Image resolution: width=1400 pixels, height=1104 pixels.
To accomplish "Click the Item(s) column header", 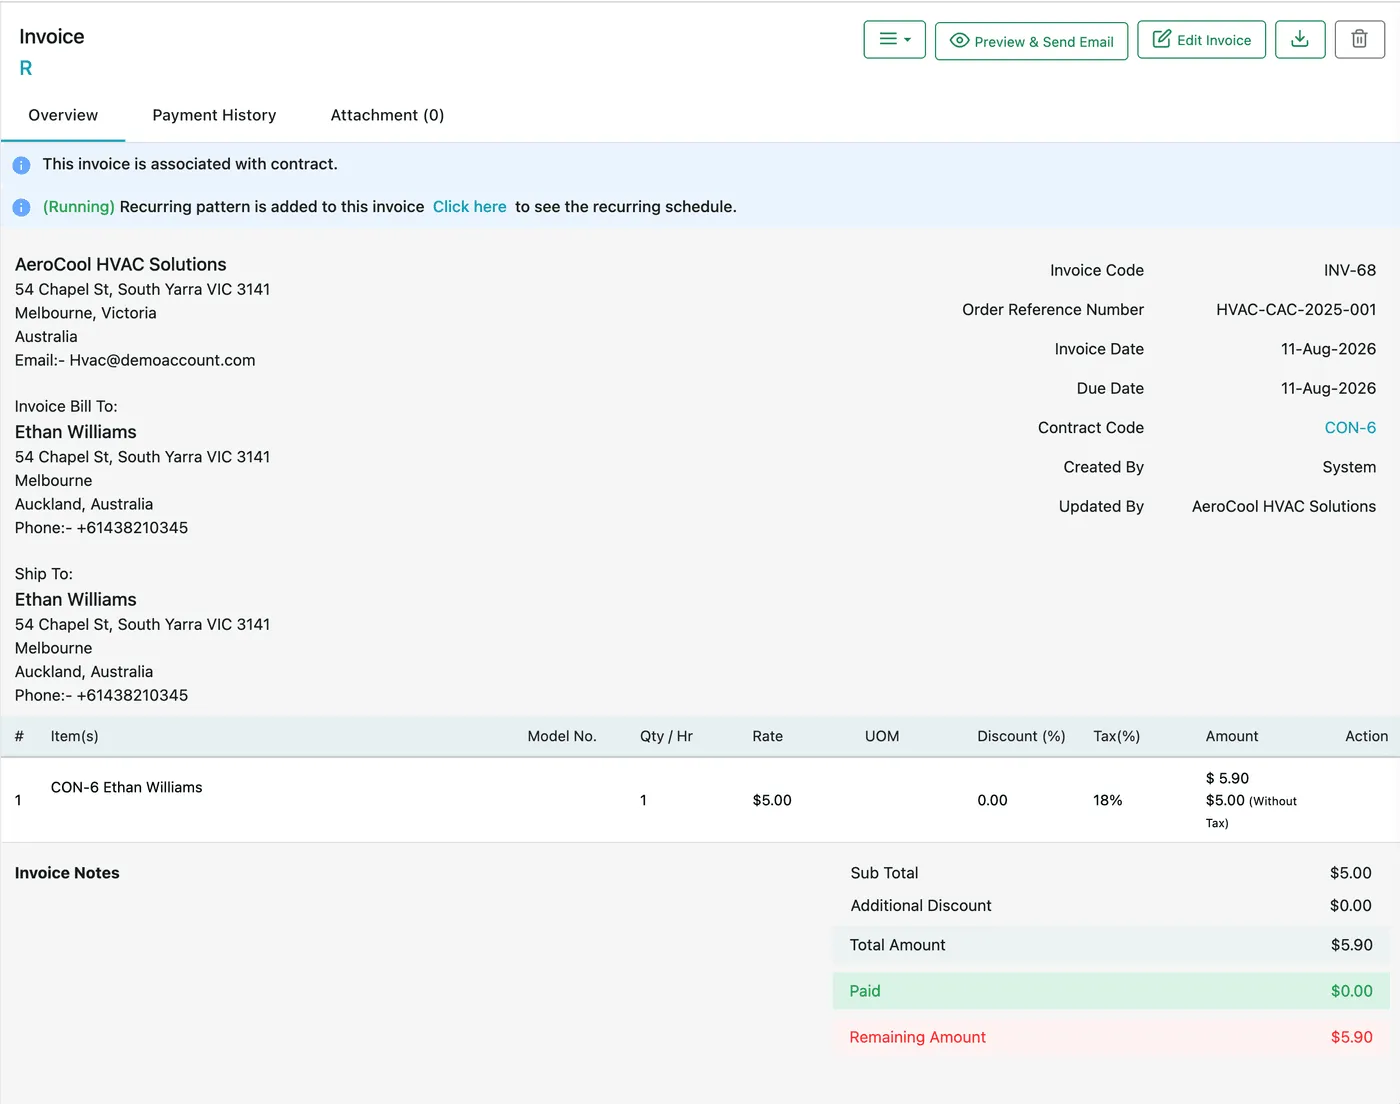I will pyautogui.click(x=75, y=736).
